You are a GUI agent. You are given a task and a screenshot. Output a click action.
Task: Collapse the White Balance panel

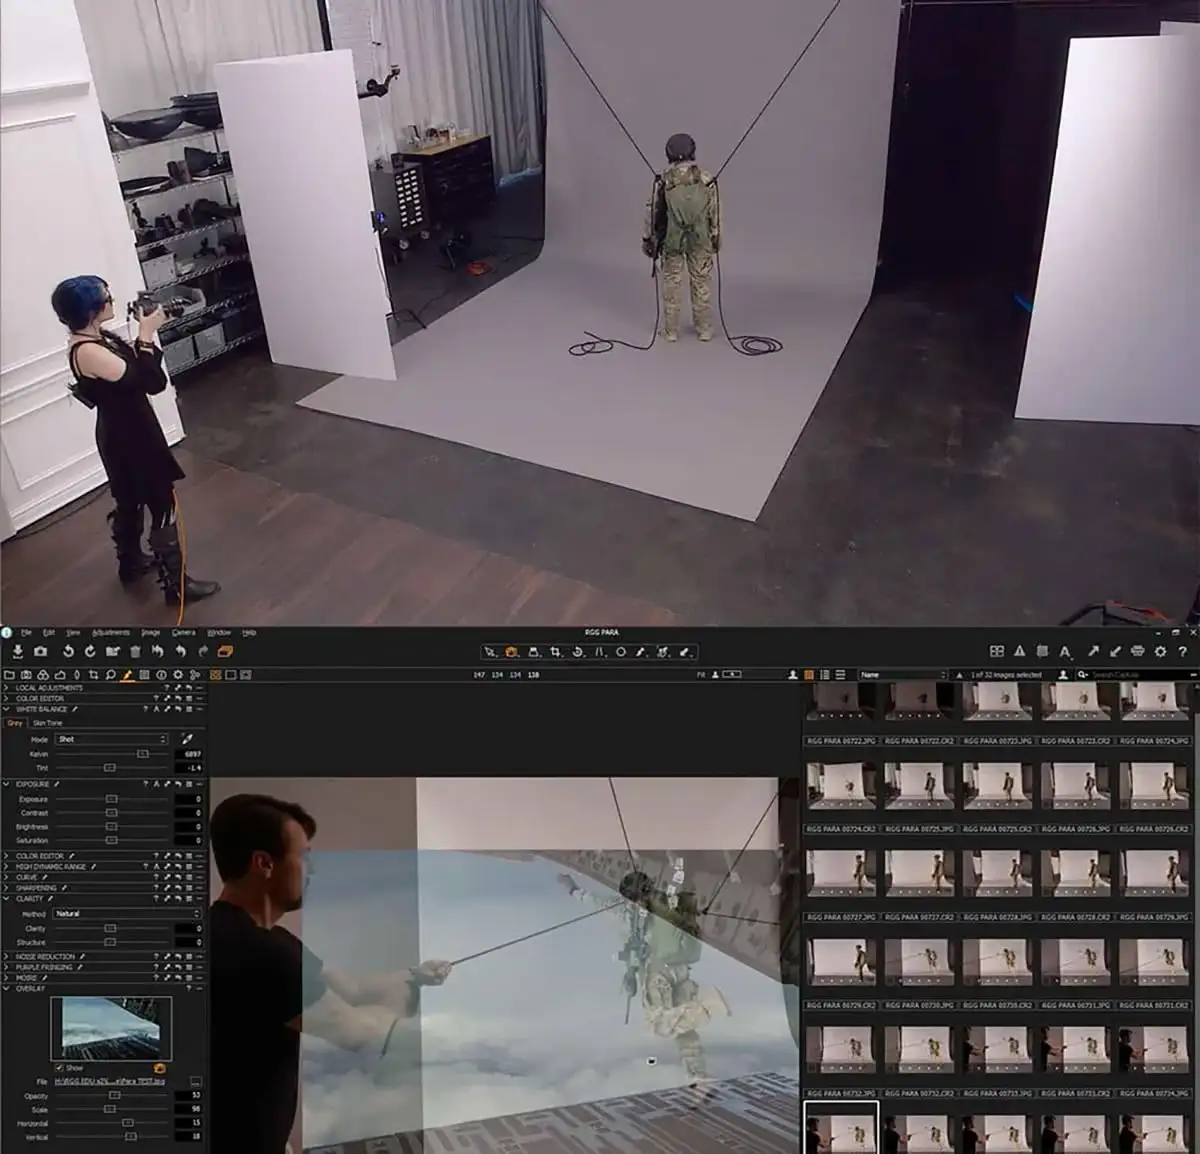pos(7,709)
